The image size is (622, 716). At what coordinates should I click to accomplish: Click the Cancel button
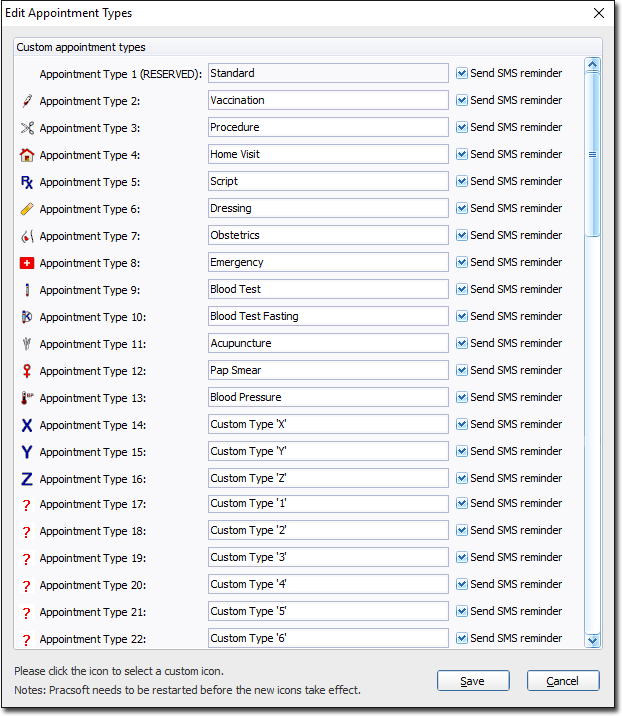point(563,681)
